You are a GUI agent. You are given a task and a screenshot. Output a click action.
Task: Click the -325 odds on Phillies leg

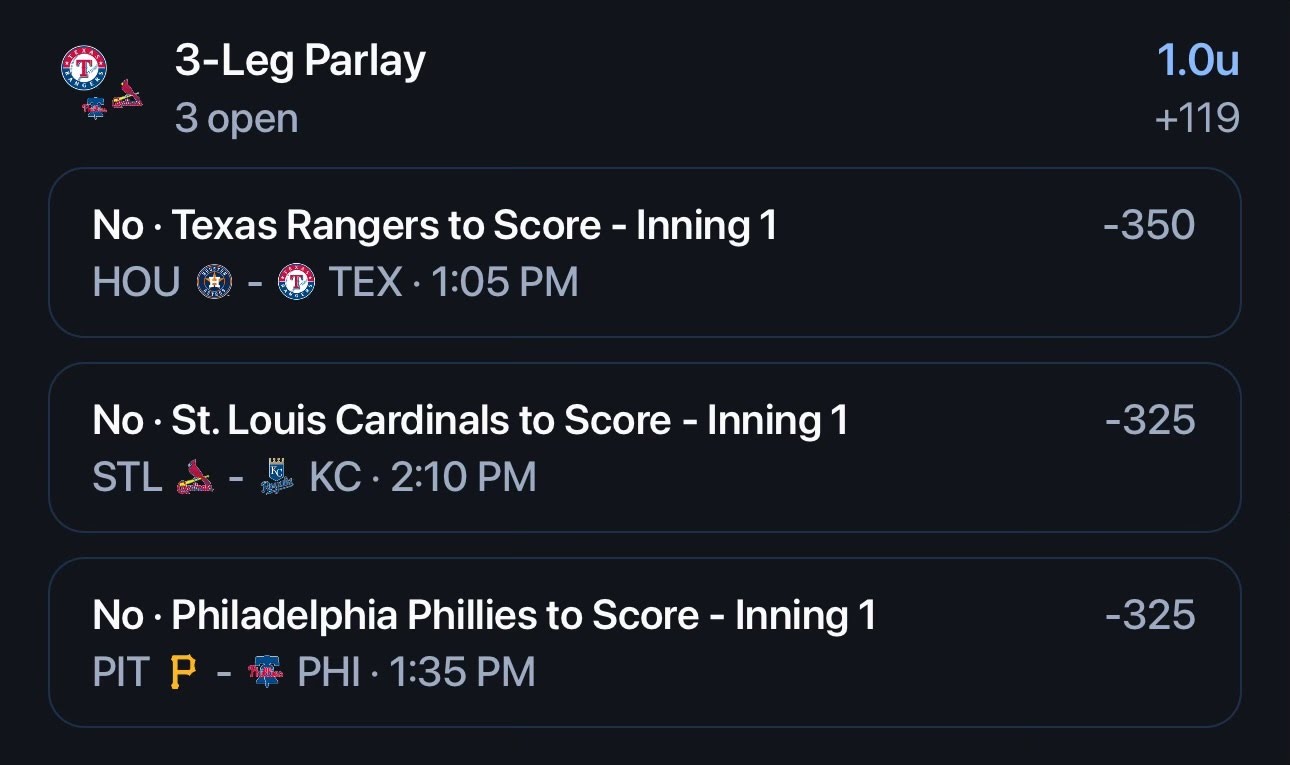pyautogui.click(x=1150, y=615)
